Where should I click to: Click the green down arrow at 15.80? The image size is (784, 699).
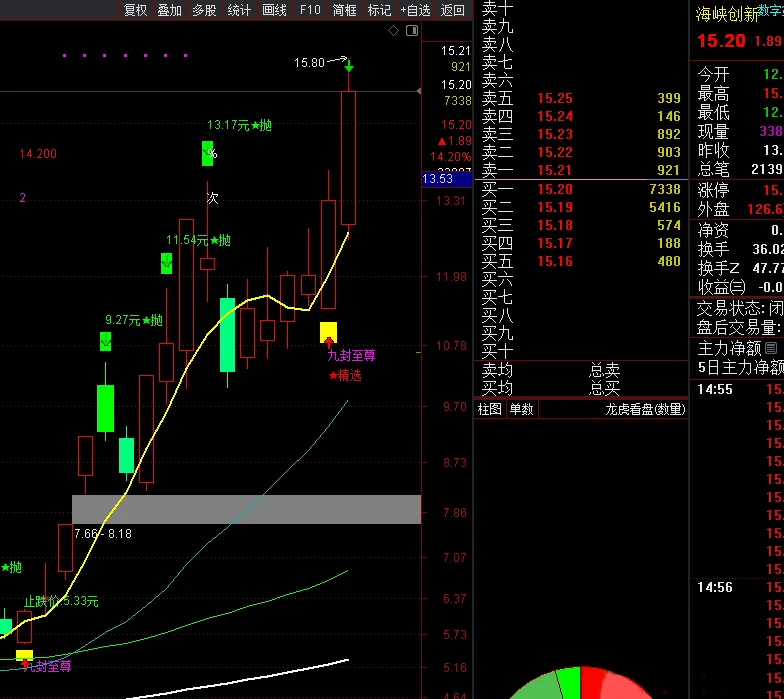tap(349, 66)
